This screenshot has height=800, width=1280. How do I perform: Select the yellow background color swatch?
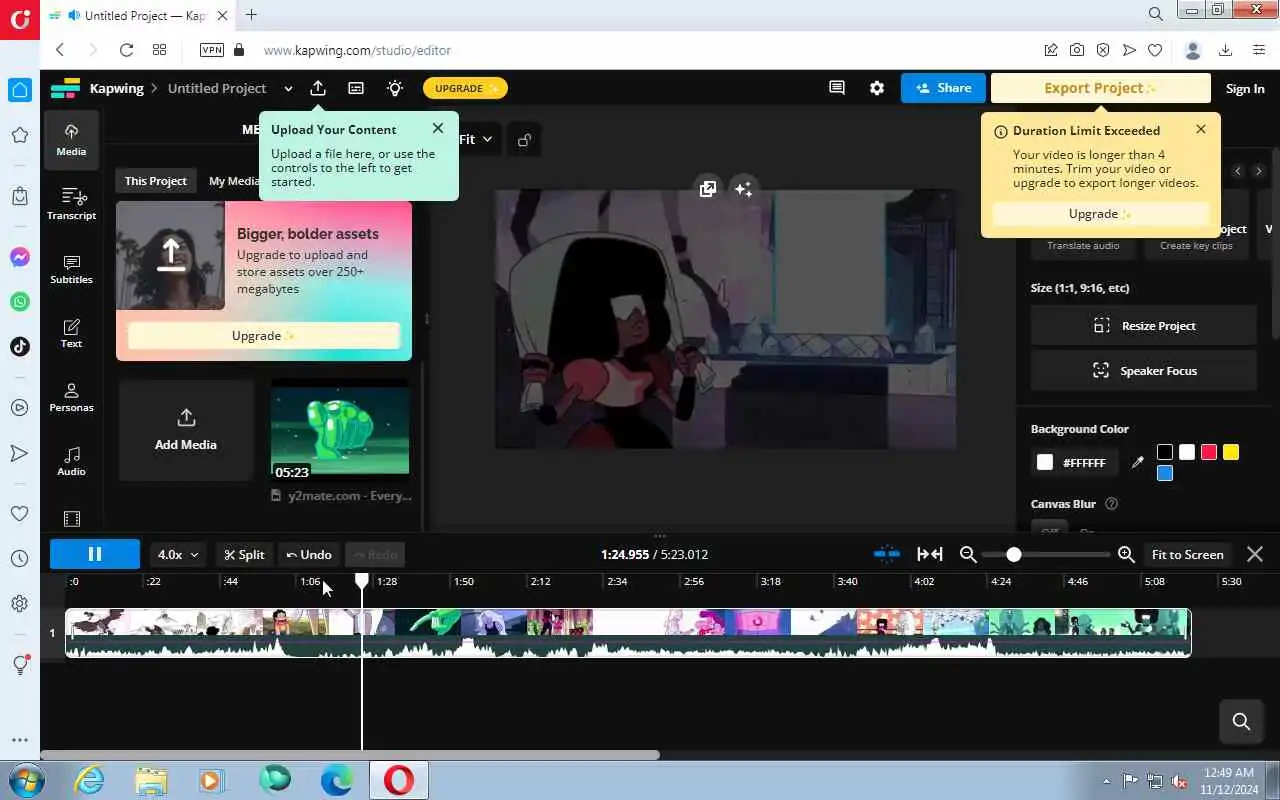[x=1231, y=452]
